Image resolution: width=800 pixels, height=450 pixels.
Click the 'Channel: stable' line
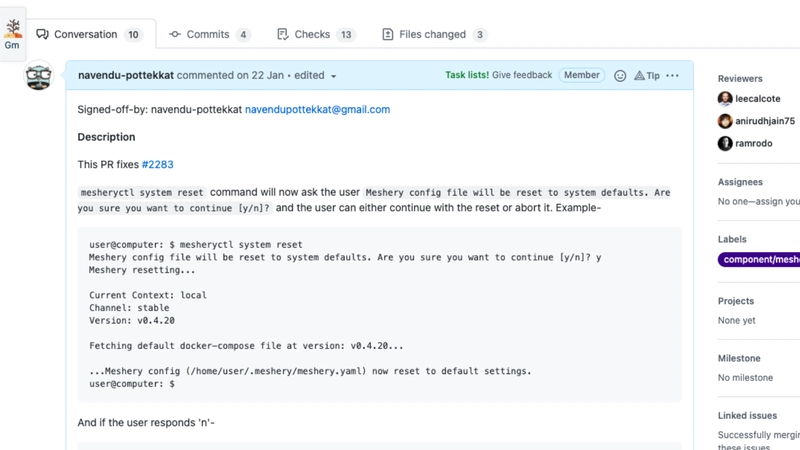coord(129,308)
